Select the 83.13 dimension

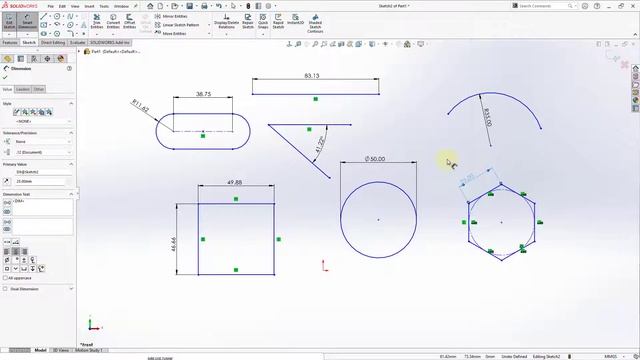(x=312, y=76)
